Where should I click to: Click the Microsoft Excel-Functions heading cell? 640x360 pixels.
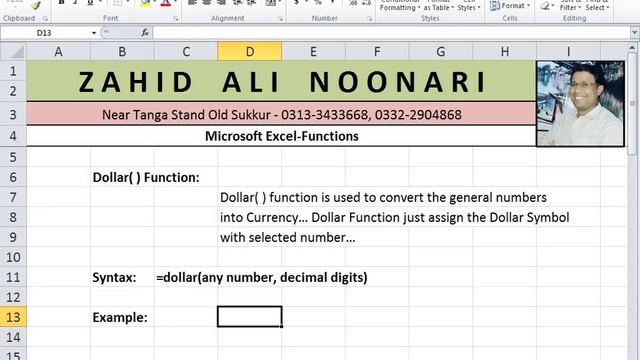tap(281, 136)
